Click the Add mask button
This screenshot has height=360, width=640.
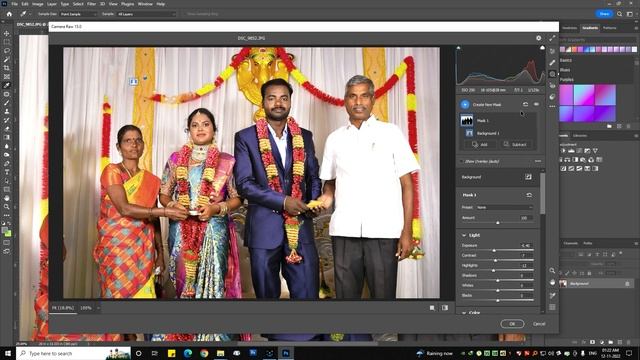(480, 144)
